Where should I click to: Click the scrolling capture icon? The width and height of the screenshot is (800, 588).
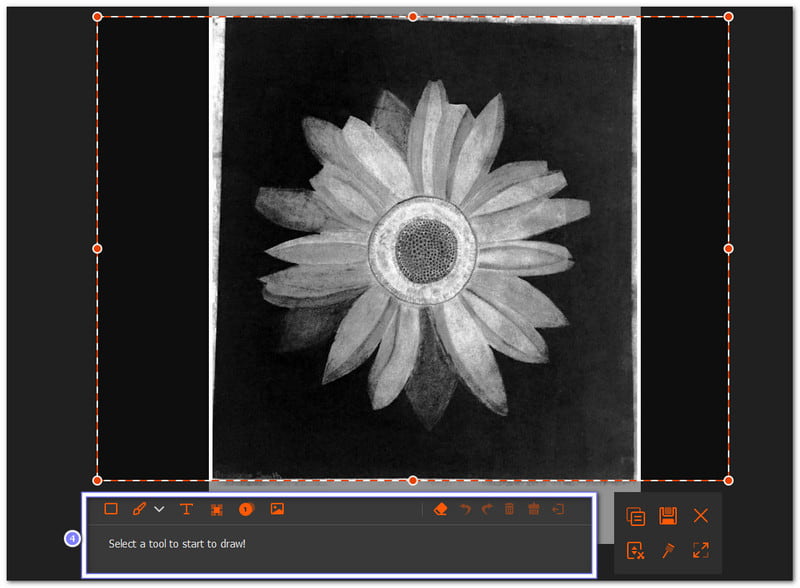[x=635, y=550]
